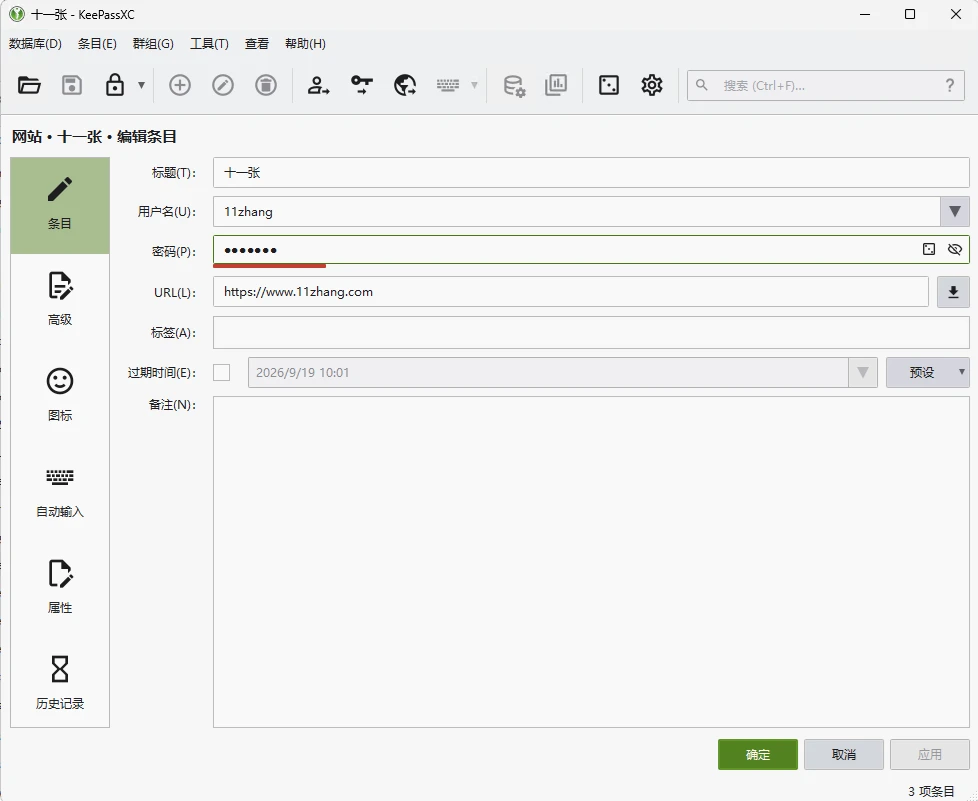Switch to 属性 properties sidebar tab
Screen dimensions: 978x801
click(x=60, y=589)
